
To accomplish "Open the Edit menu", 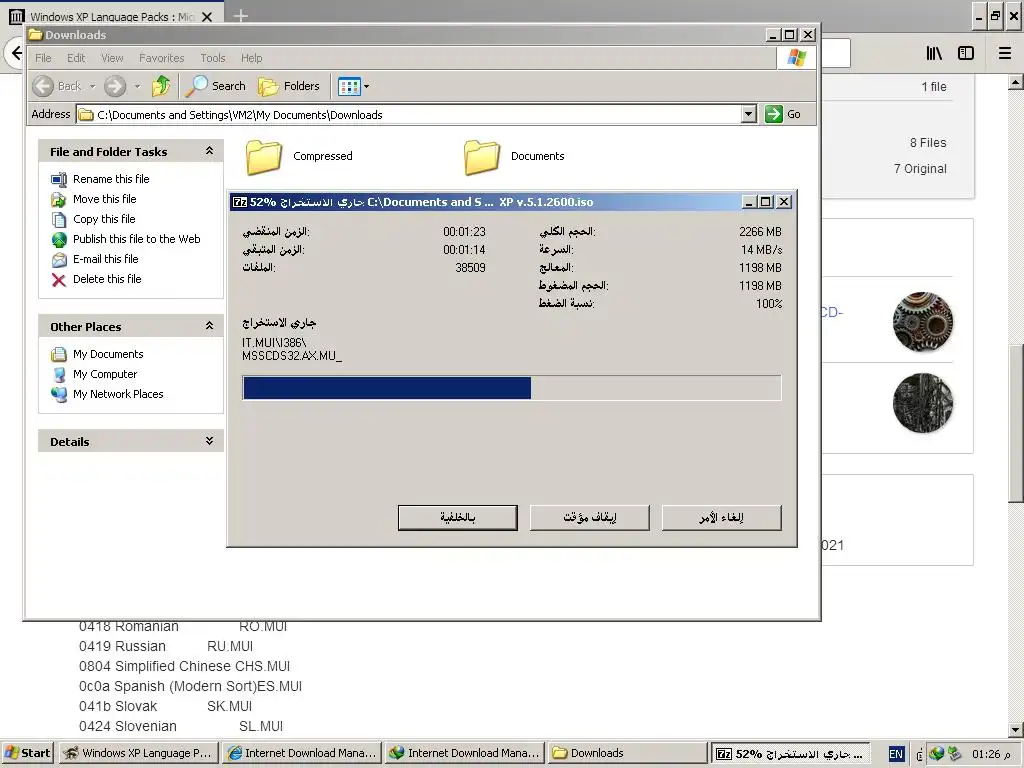I will (76, 58).
